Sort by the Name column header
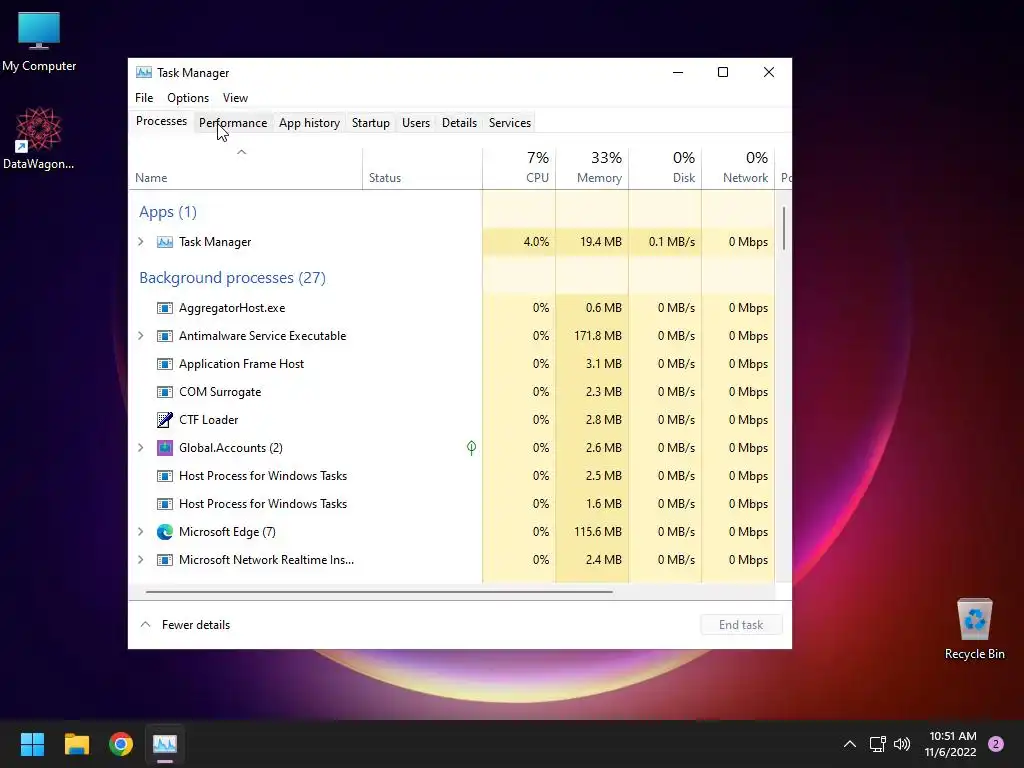The height and width of the screenshot is (768, 1024). (246, 168)
